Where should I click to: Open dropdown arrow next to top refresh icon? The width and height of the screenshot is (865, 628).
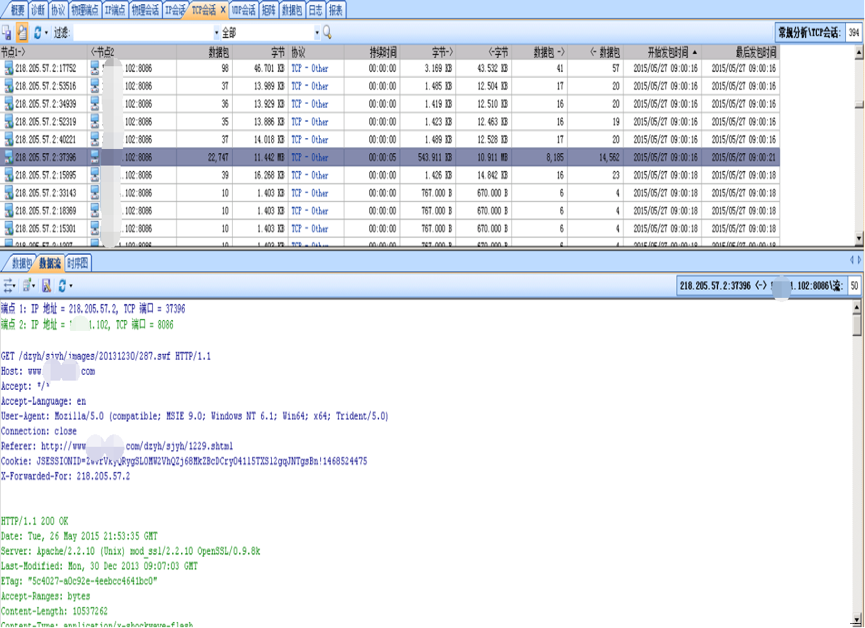[47, 33]
